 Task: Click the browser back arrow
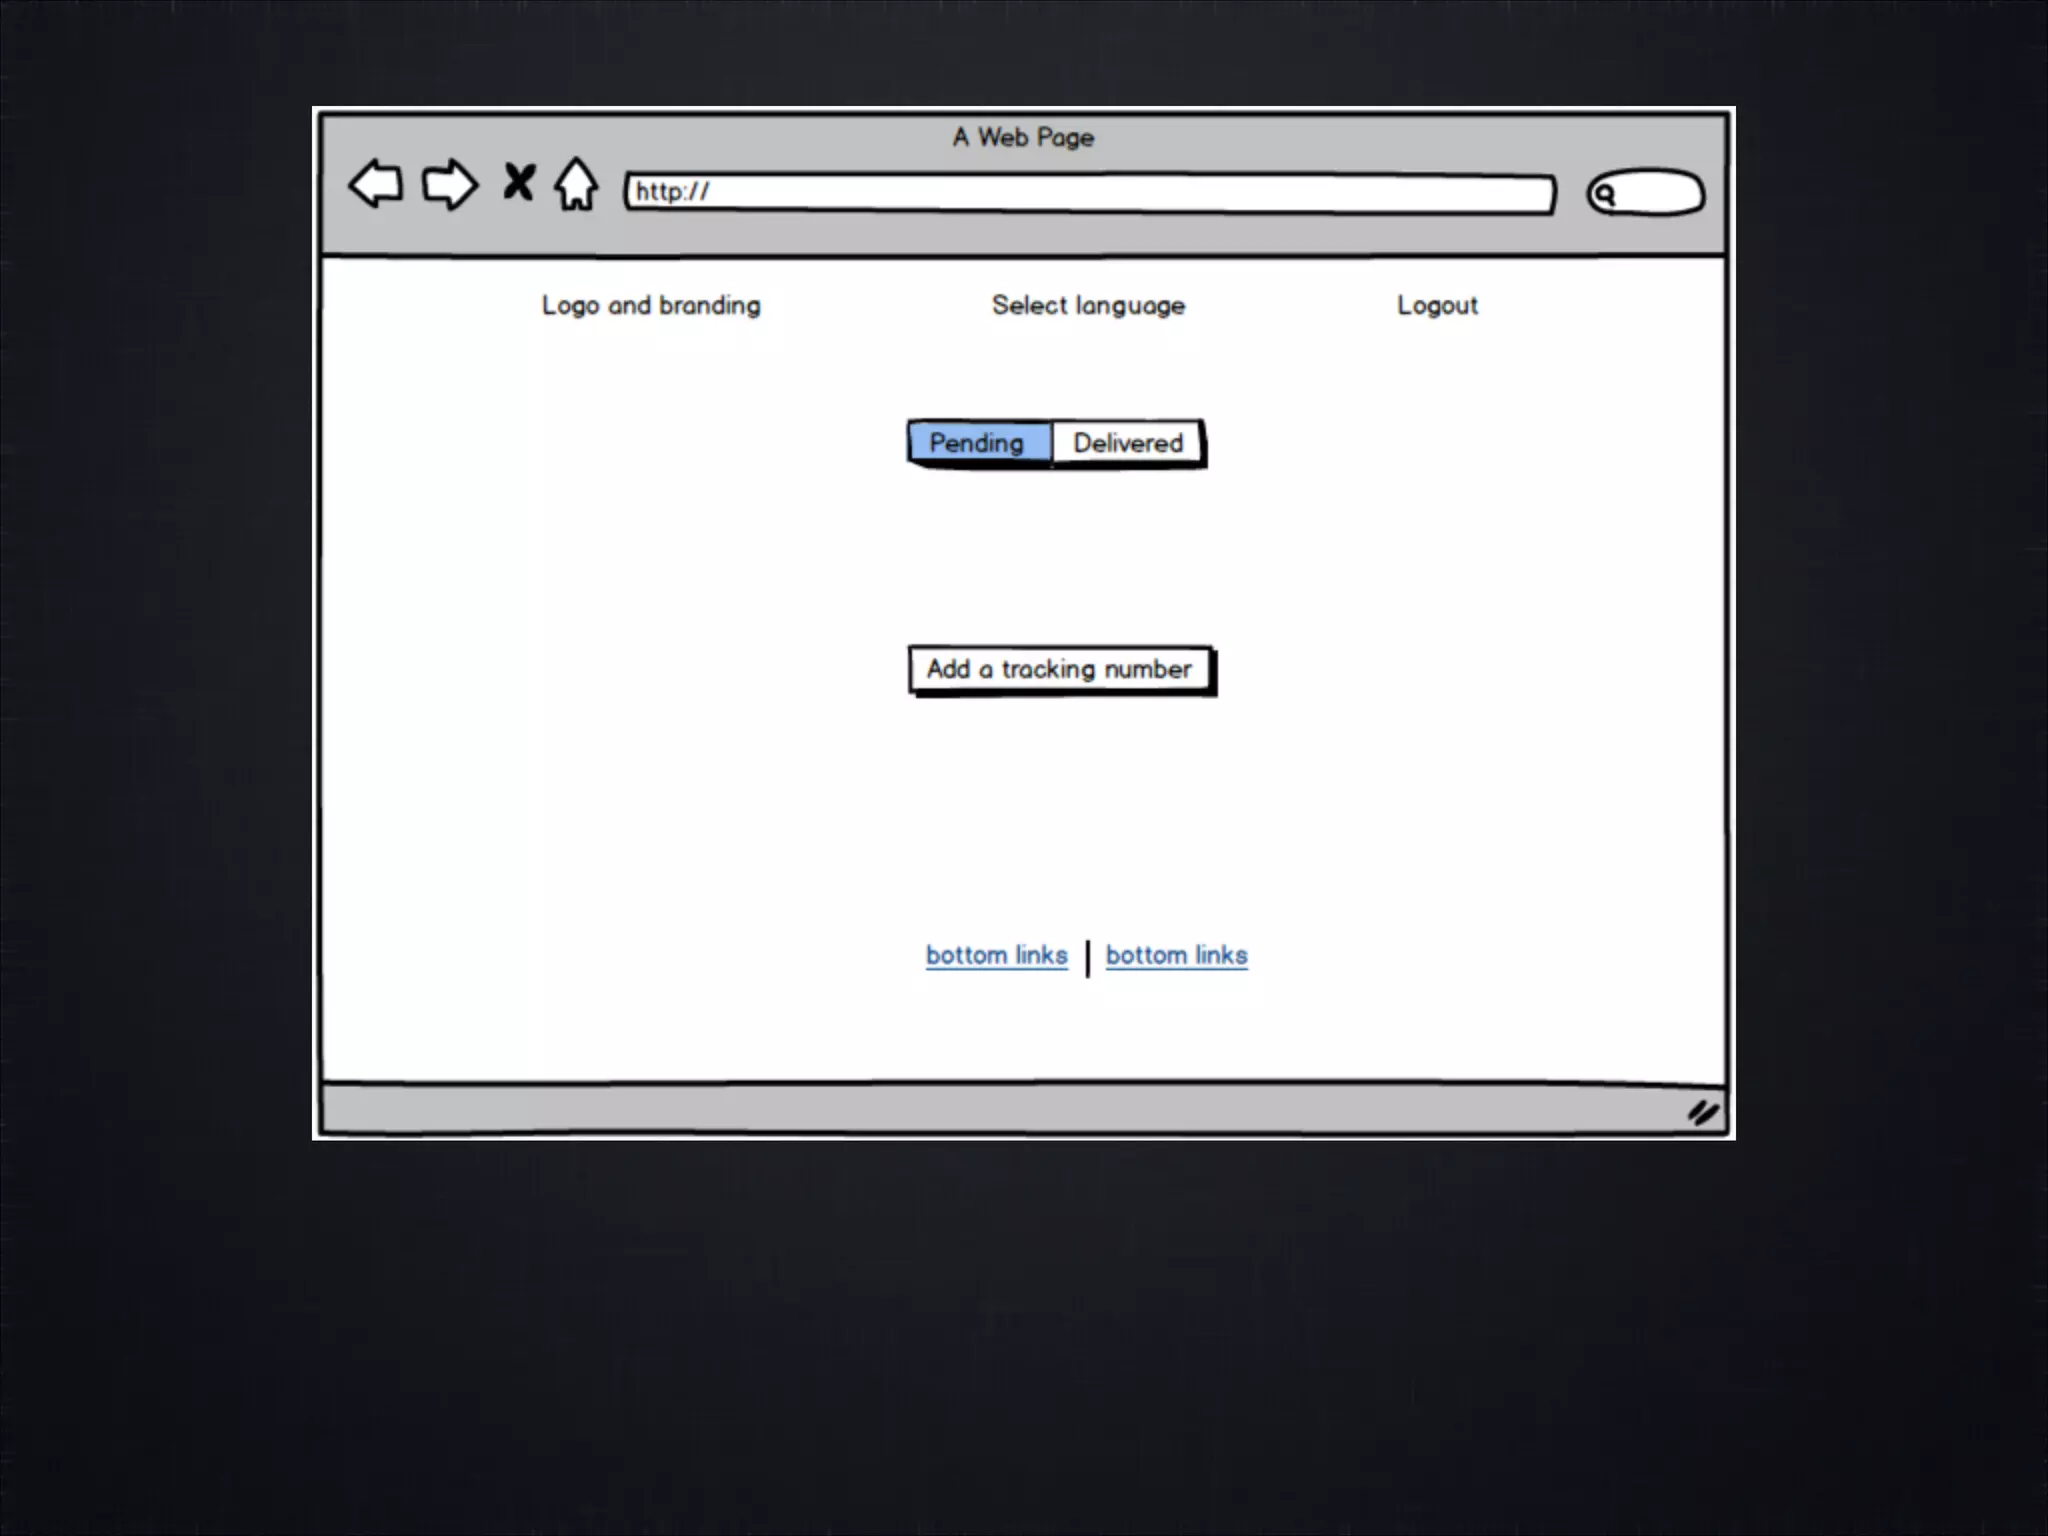click(x=376, y=184)
